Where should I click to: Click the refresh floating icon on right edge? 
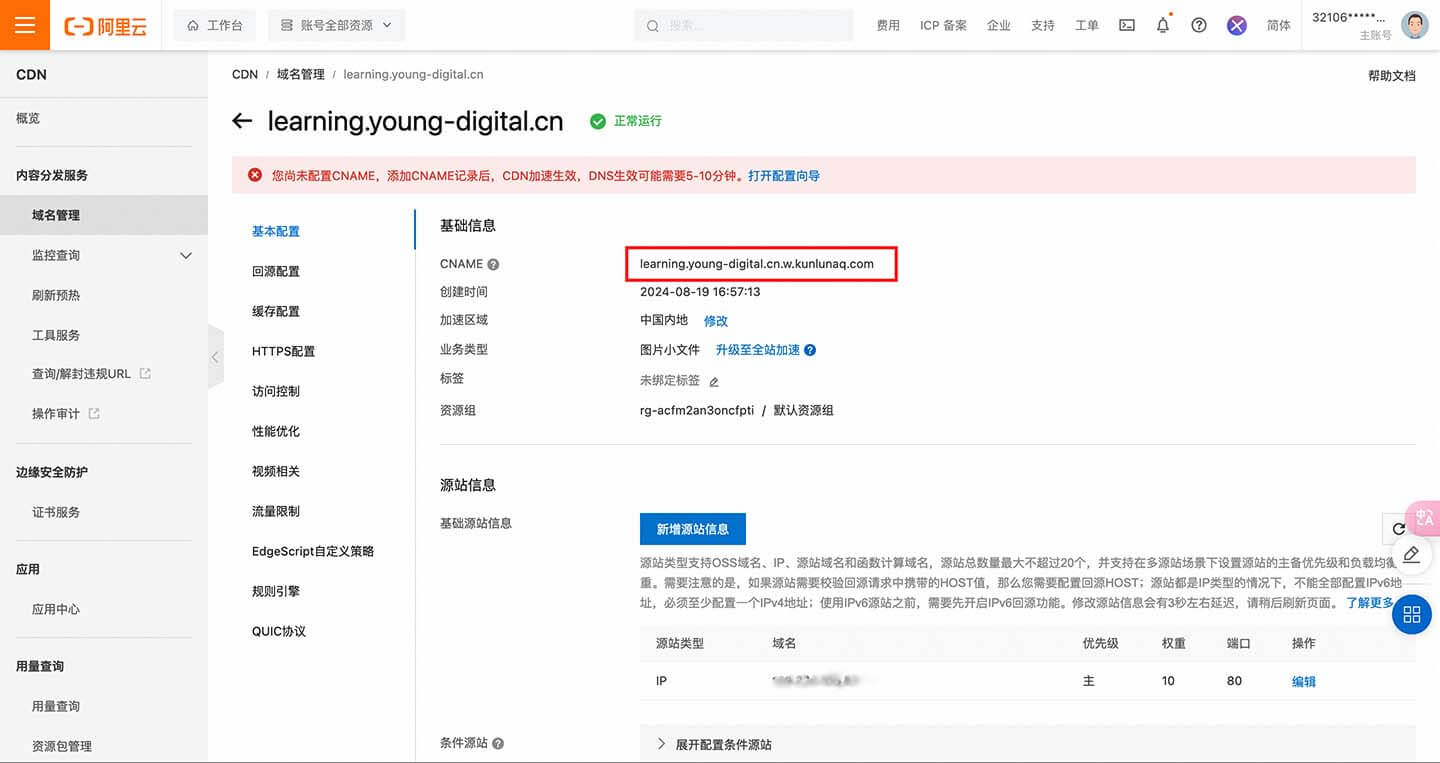[1400, 528]
